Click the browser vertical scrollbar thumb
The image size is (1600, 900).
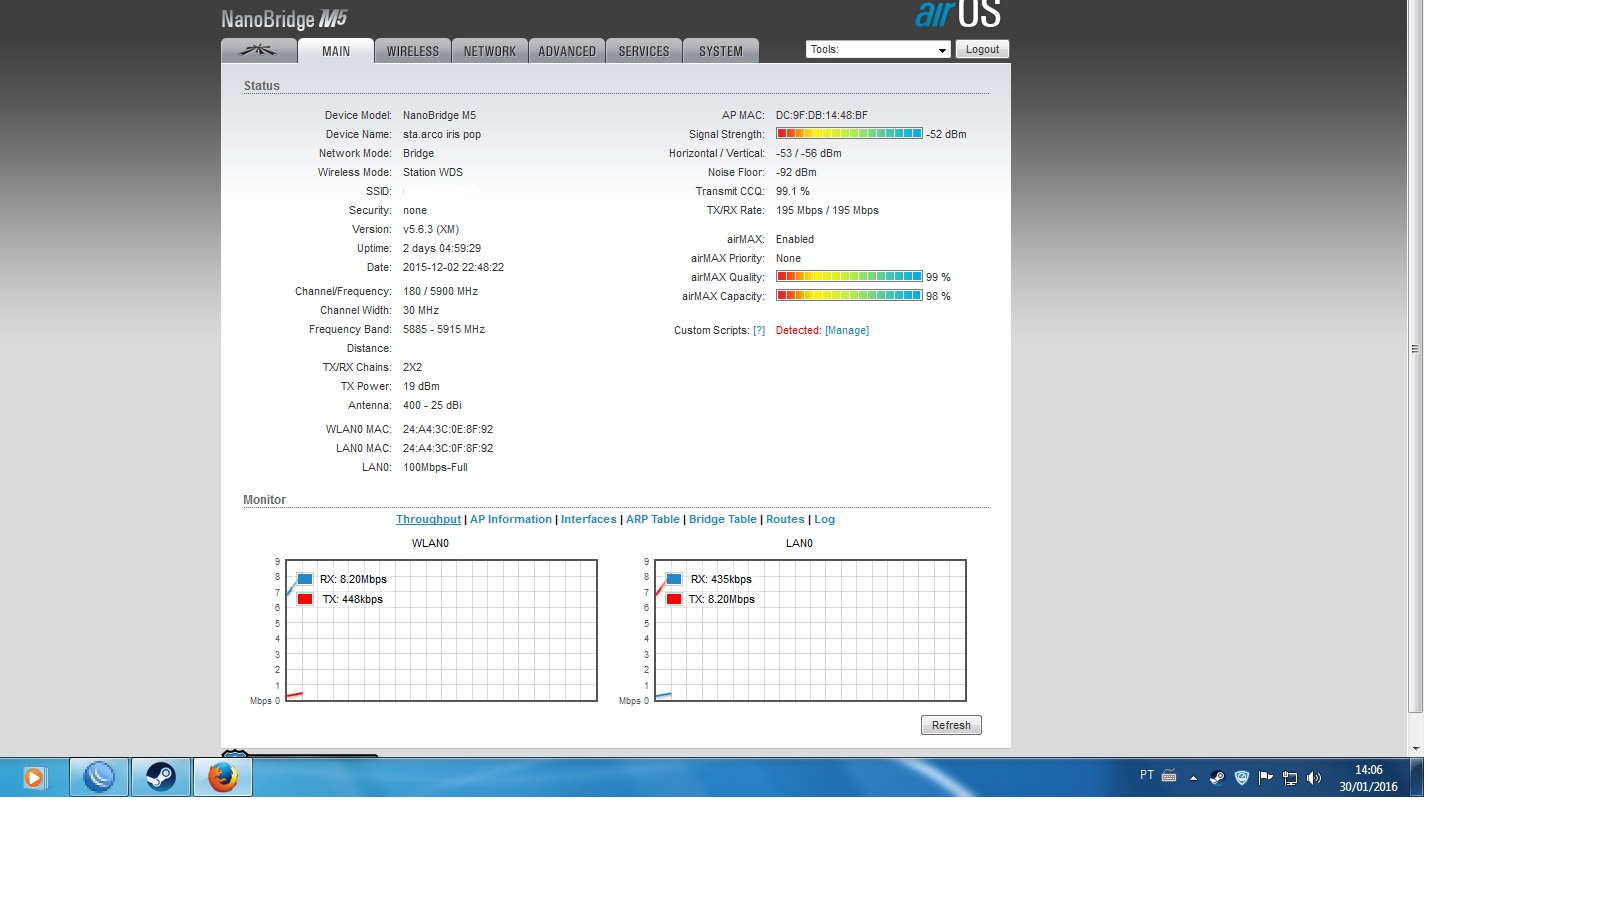(x=1415, y=356)
